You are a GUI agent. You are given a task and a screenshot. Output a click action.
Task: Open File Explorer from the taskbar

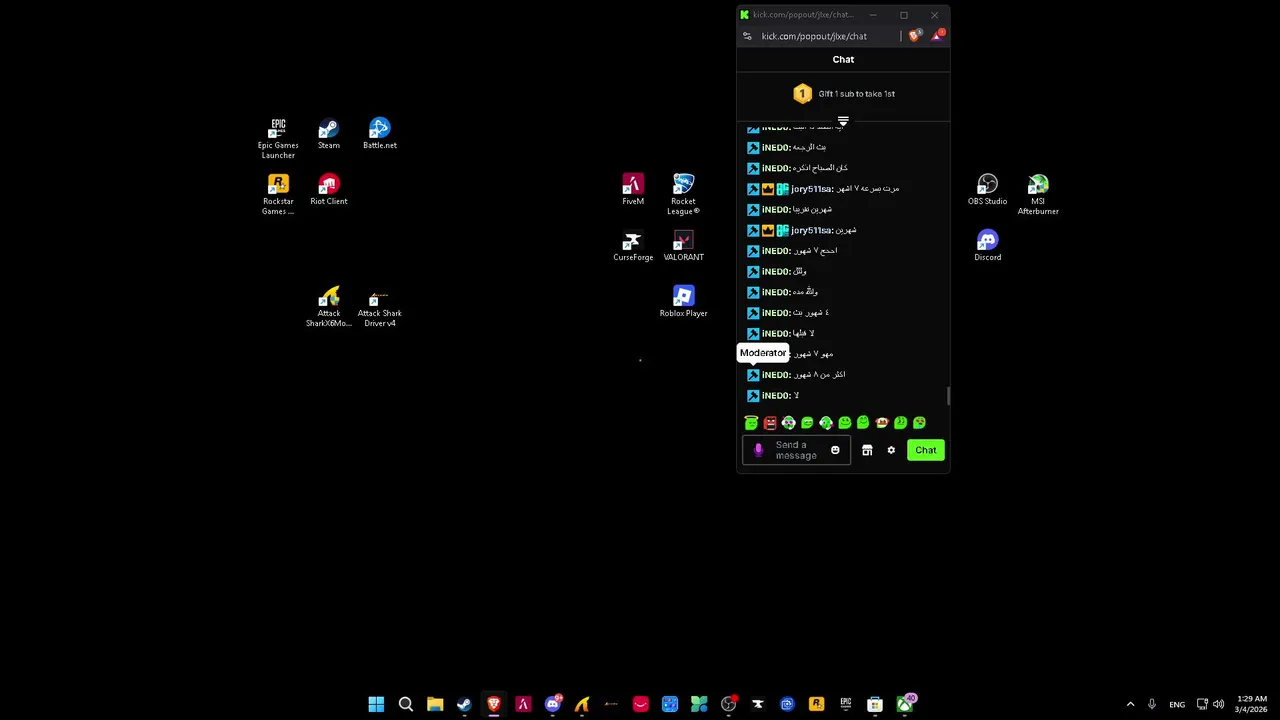click(x=435, y=705)
